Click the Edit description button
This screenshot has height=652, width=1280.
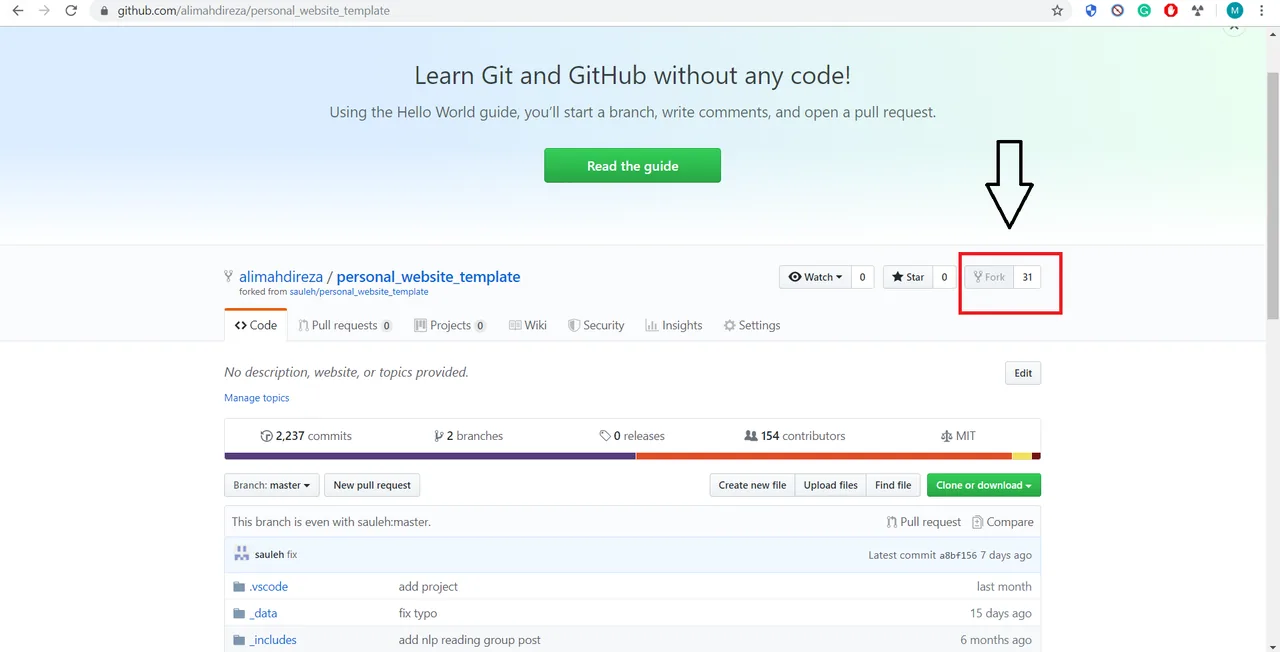(1023, 373)
